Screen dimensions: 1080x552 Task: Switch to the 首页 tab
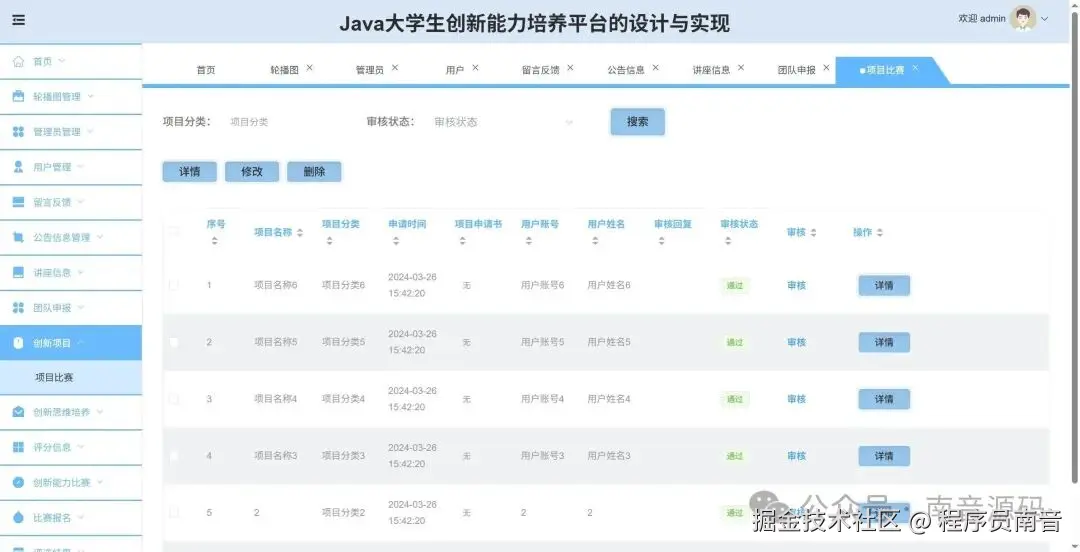click(x=206, y=70)
